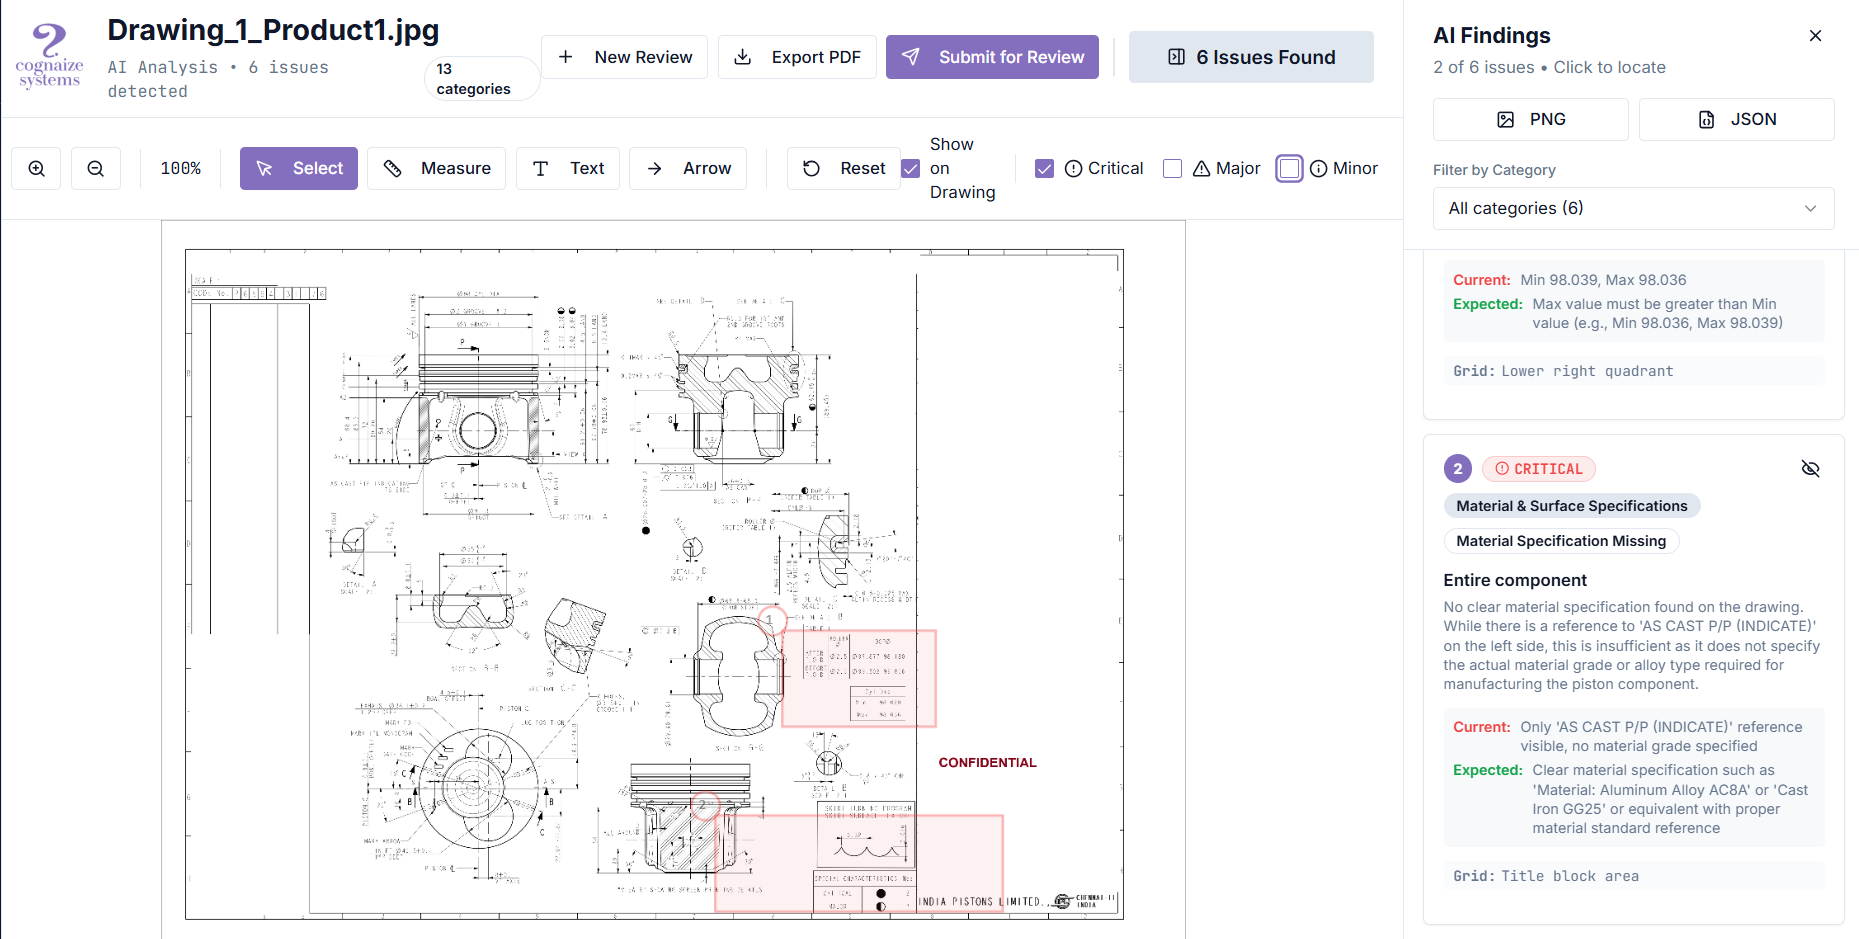Export the drawing as PDF
Screen dimensions: 1859x939
pyautogui.click(x=797, y=57)
